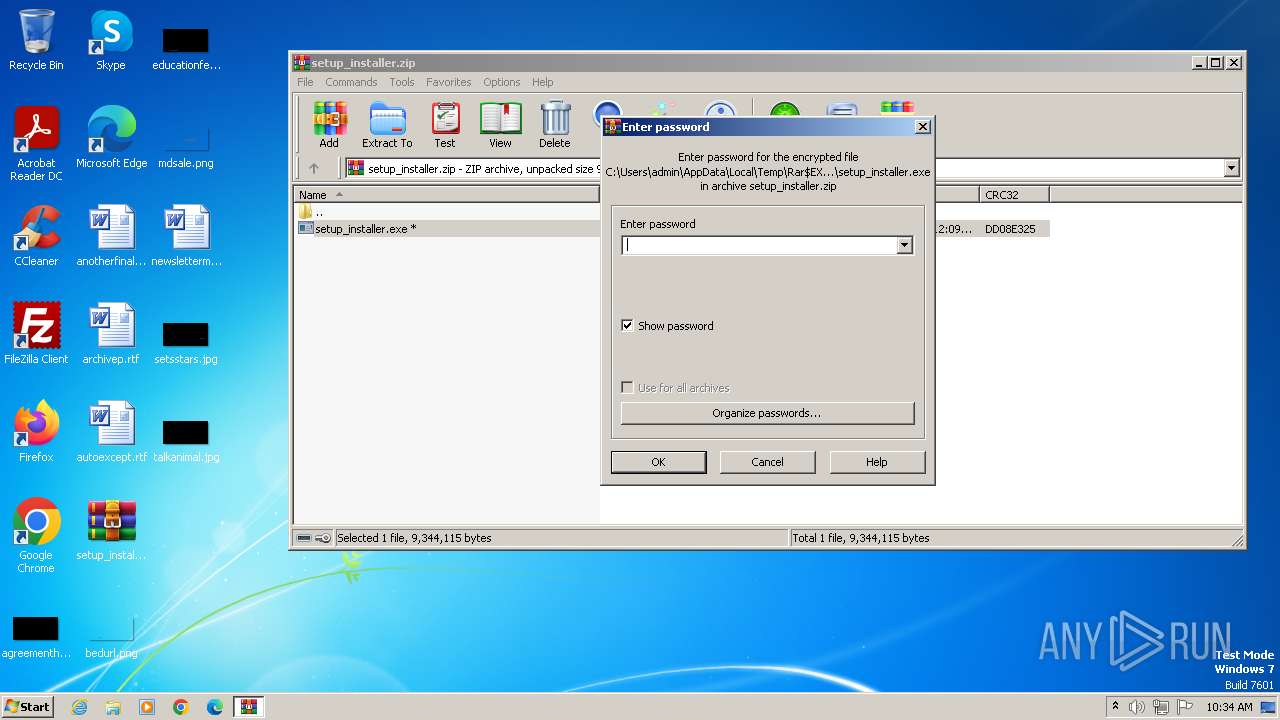This screenshot has width=1280, height=720.
Task: Click the drive icon in WinRAR status bar
Action: pos(304,538)
